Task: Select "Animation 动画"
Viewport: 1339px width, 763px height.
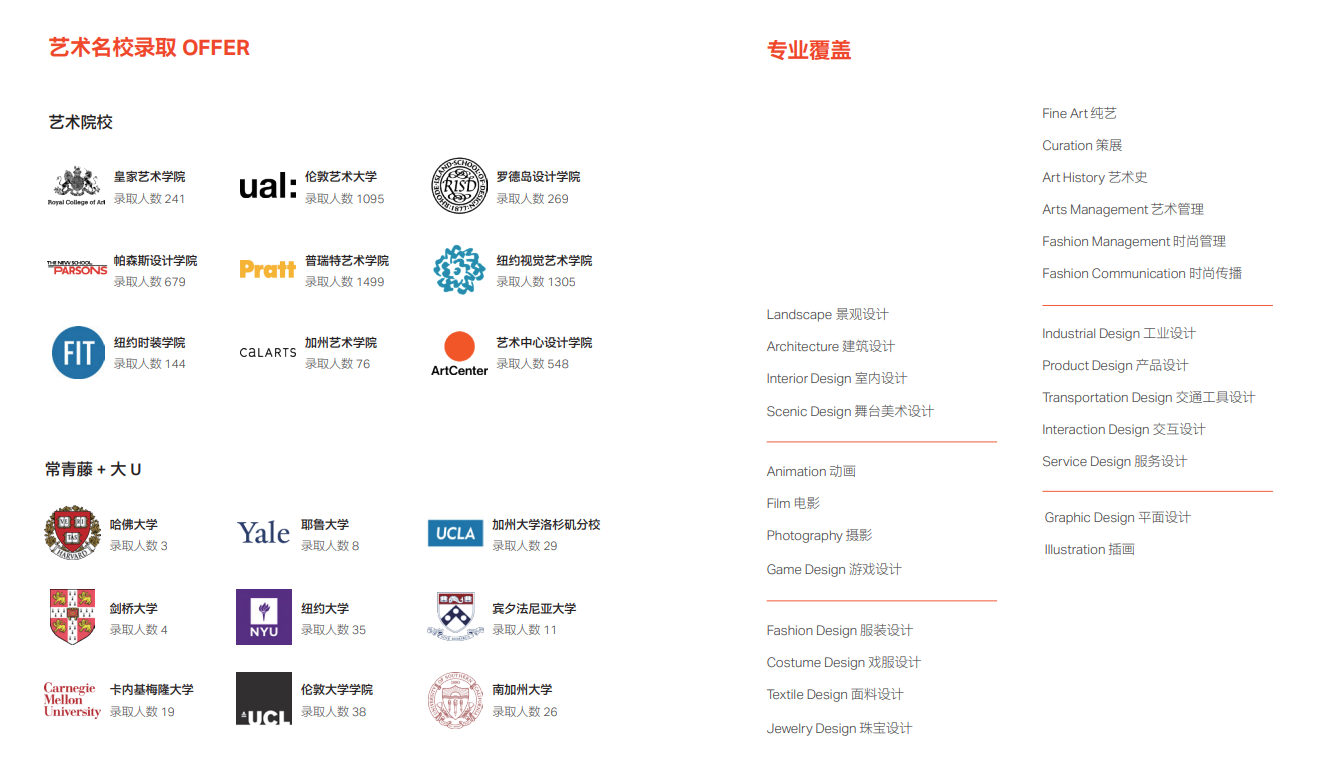Action: click(x=811, y=472)
